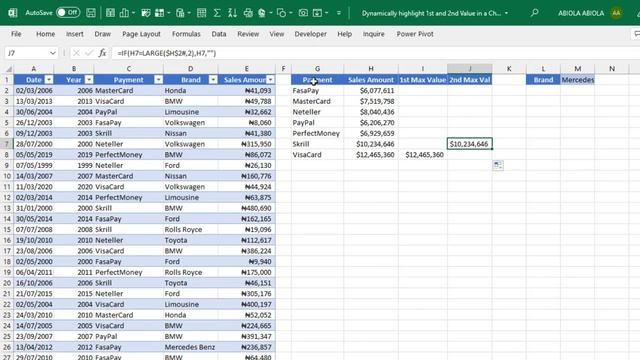Select column K header

pyautogui.click(x=509, y=69)
